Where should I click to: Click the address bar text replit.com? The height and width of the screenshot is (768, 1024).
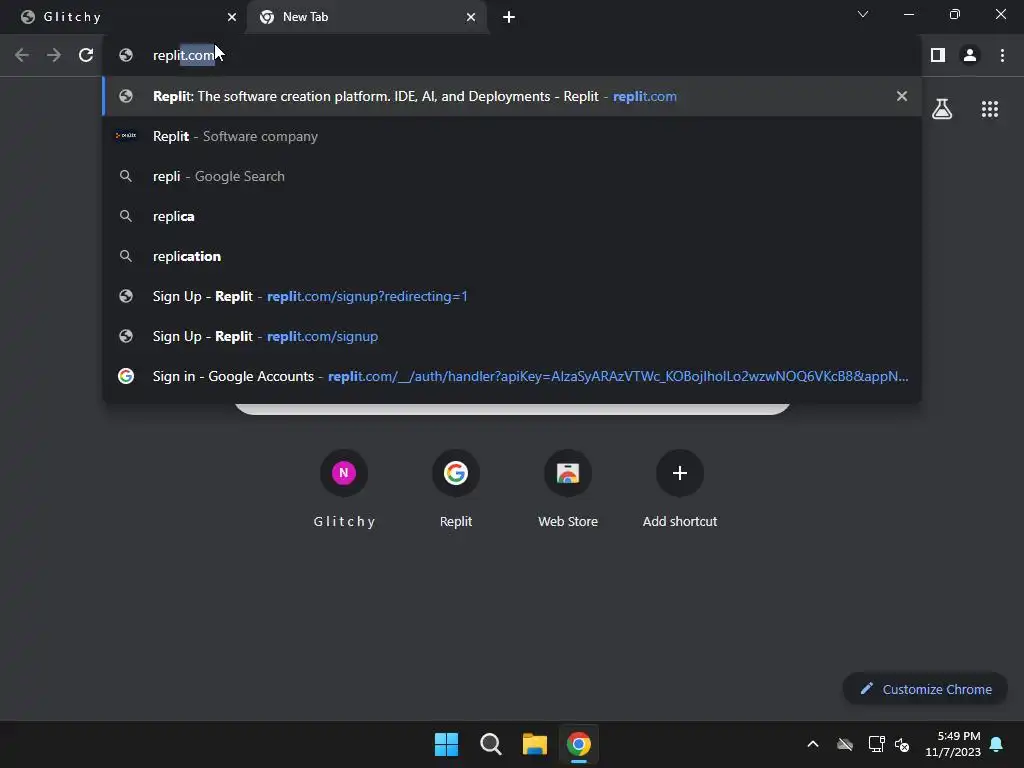(x=184, y=56)
